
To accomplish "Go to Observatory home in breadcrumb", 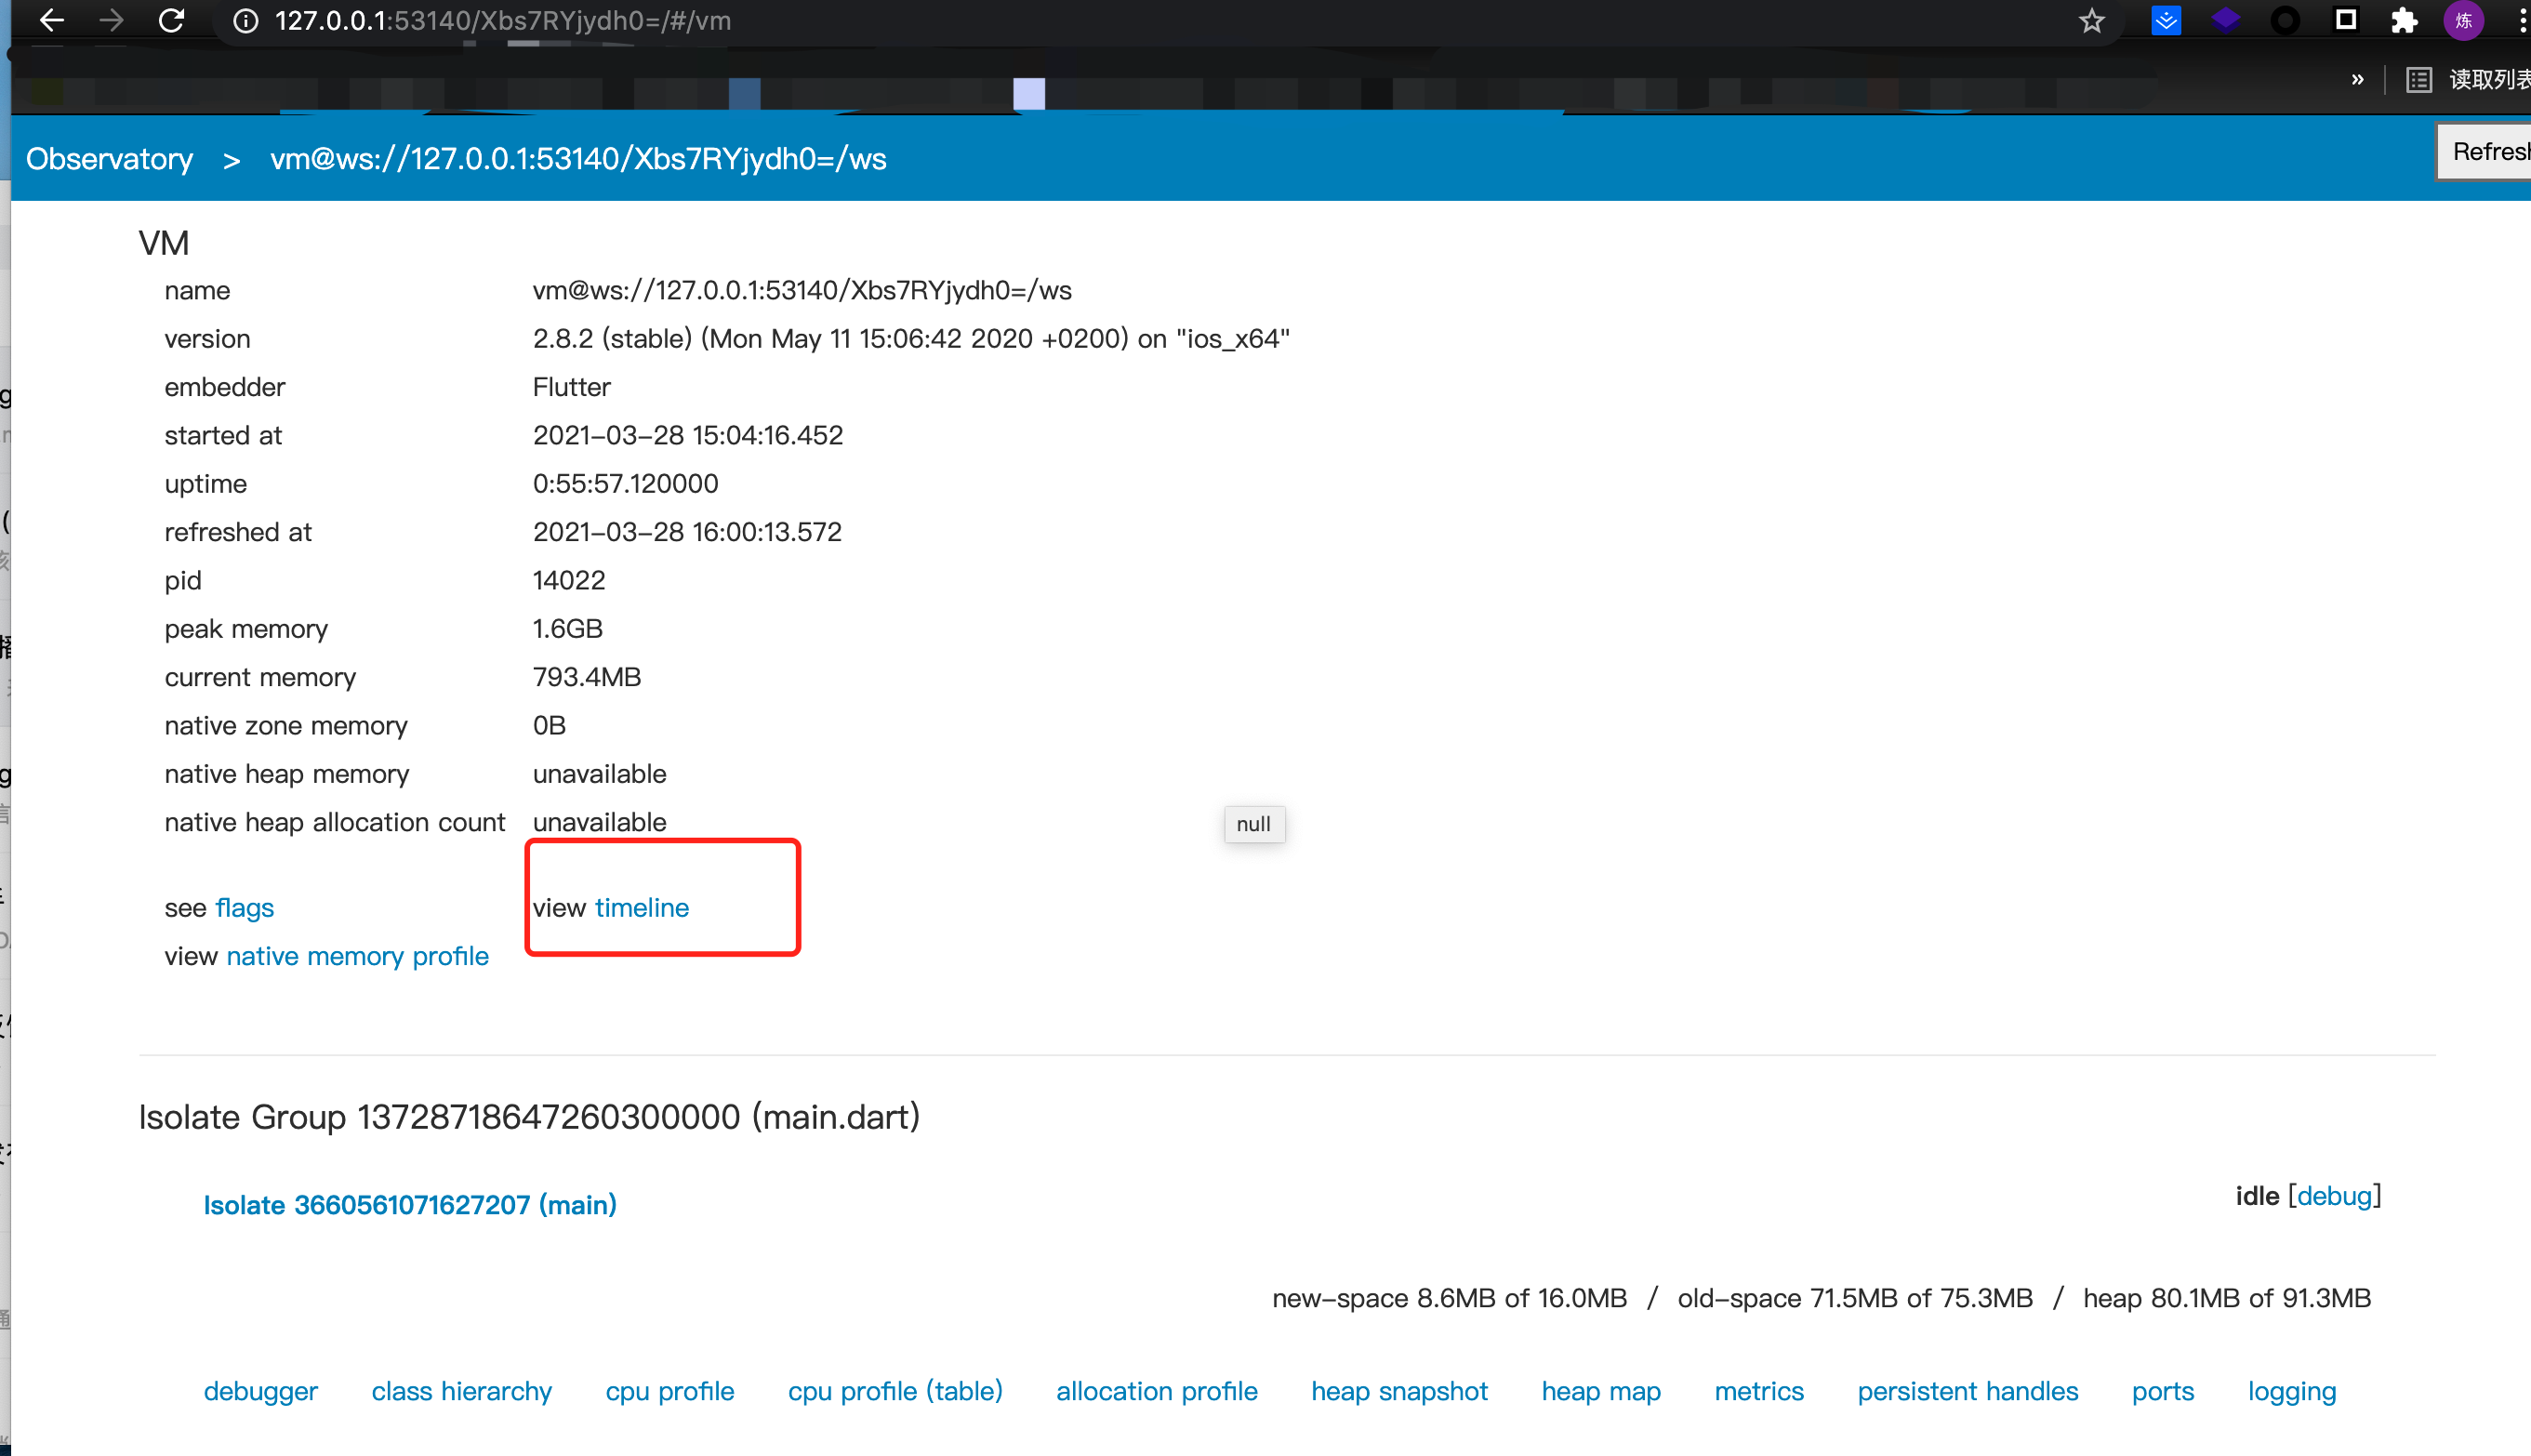I will 109,159.
